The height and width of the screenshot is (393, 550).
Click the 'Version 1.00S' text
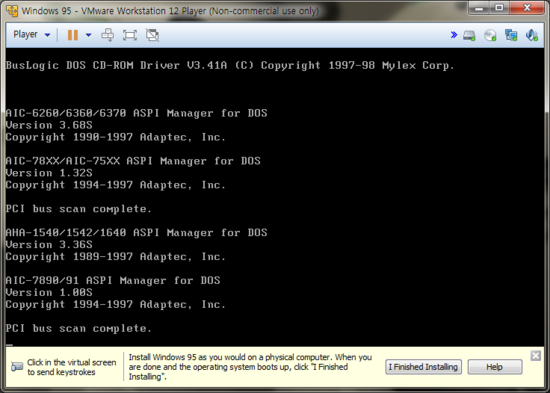pyautogui.click(x=49, y=292)
